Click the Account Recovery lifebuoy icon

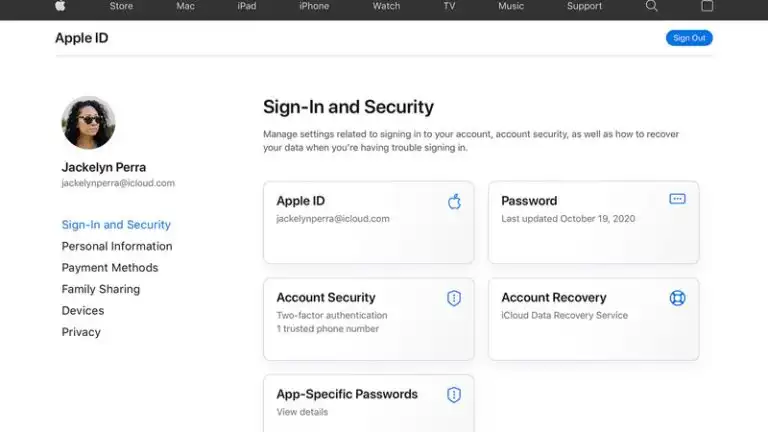pos(677,298)
